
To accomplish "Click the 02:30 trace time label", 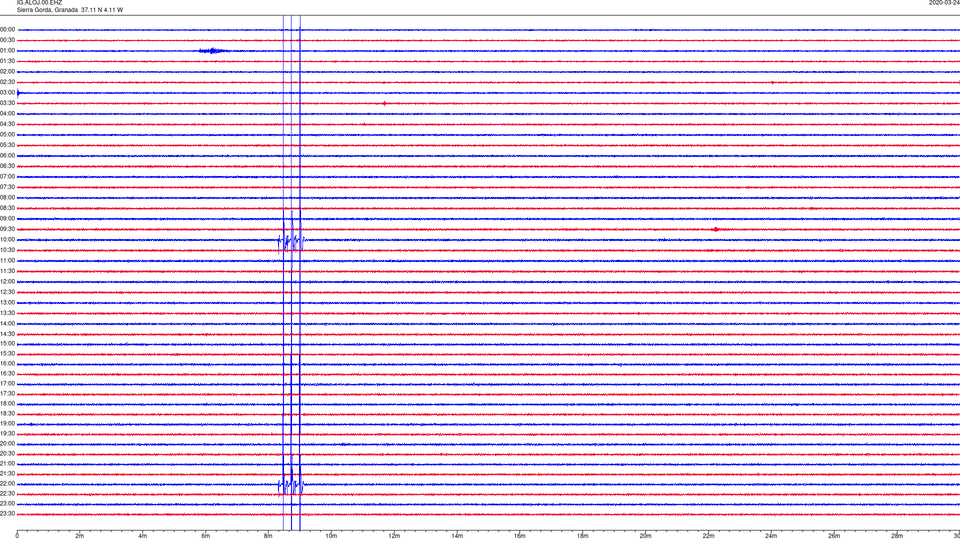I will tap(7, 82).
